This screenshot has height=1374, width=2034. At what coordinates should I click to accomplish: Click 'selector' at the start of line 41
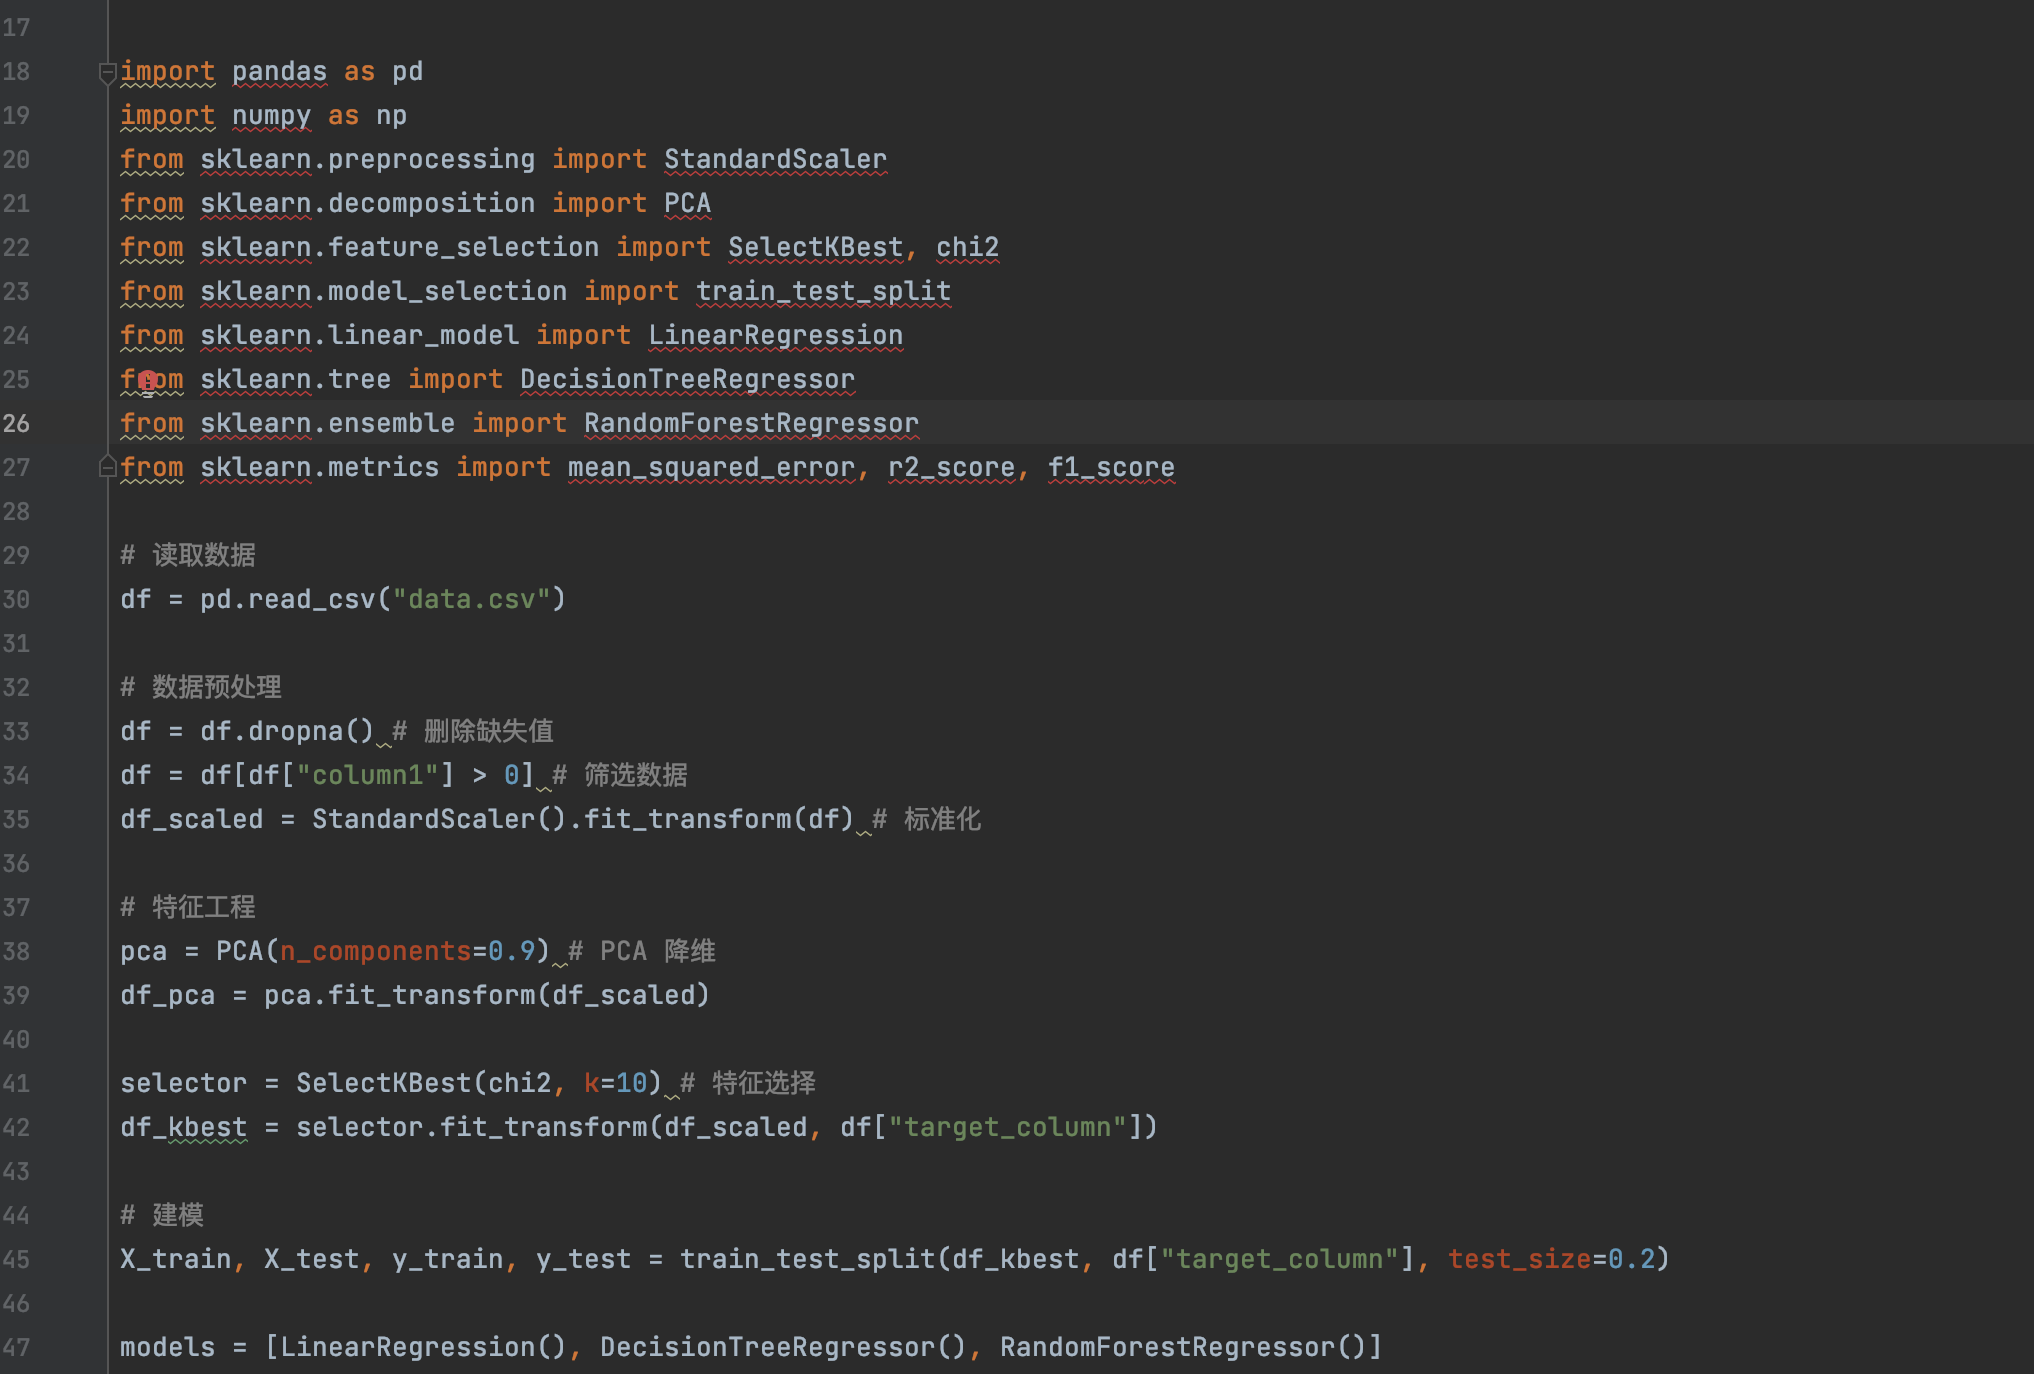click(183, 1084)
